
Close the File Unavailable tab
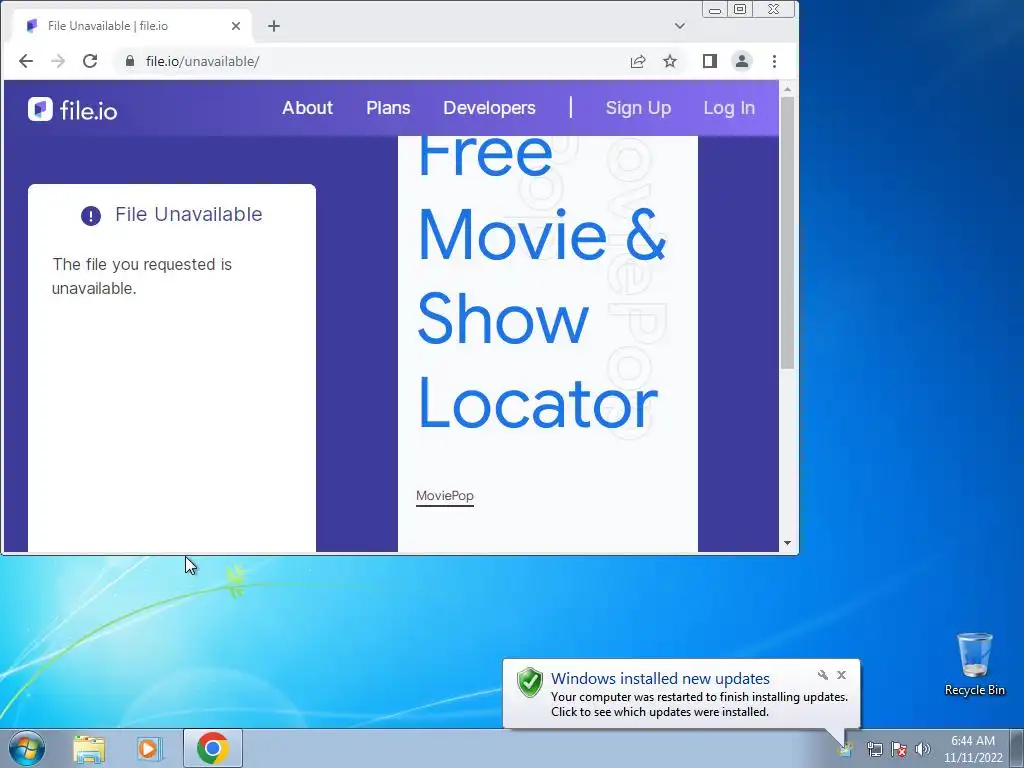[236, 26]
